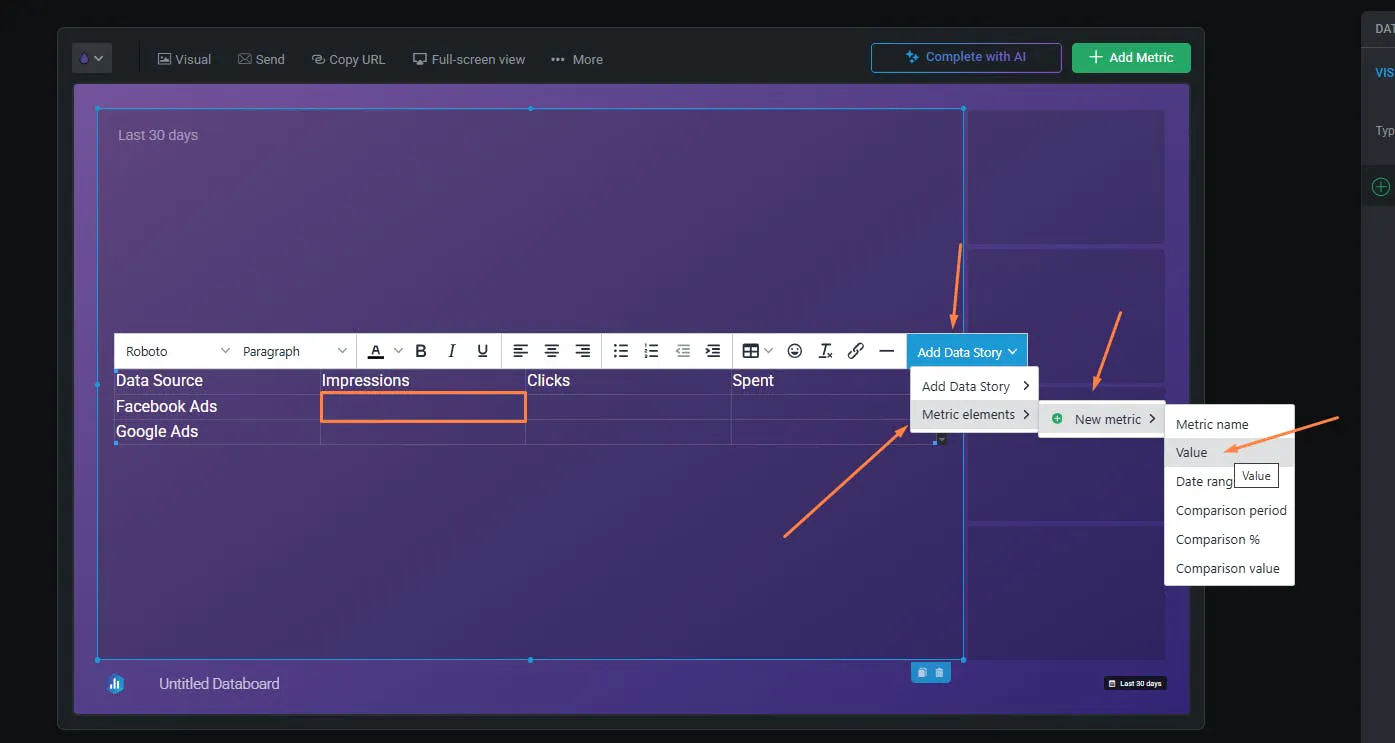This screenshot has width=1395, height=743.
Task: Delete the block using trash icon
Action: (x=940, y=672)
